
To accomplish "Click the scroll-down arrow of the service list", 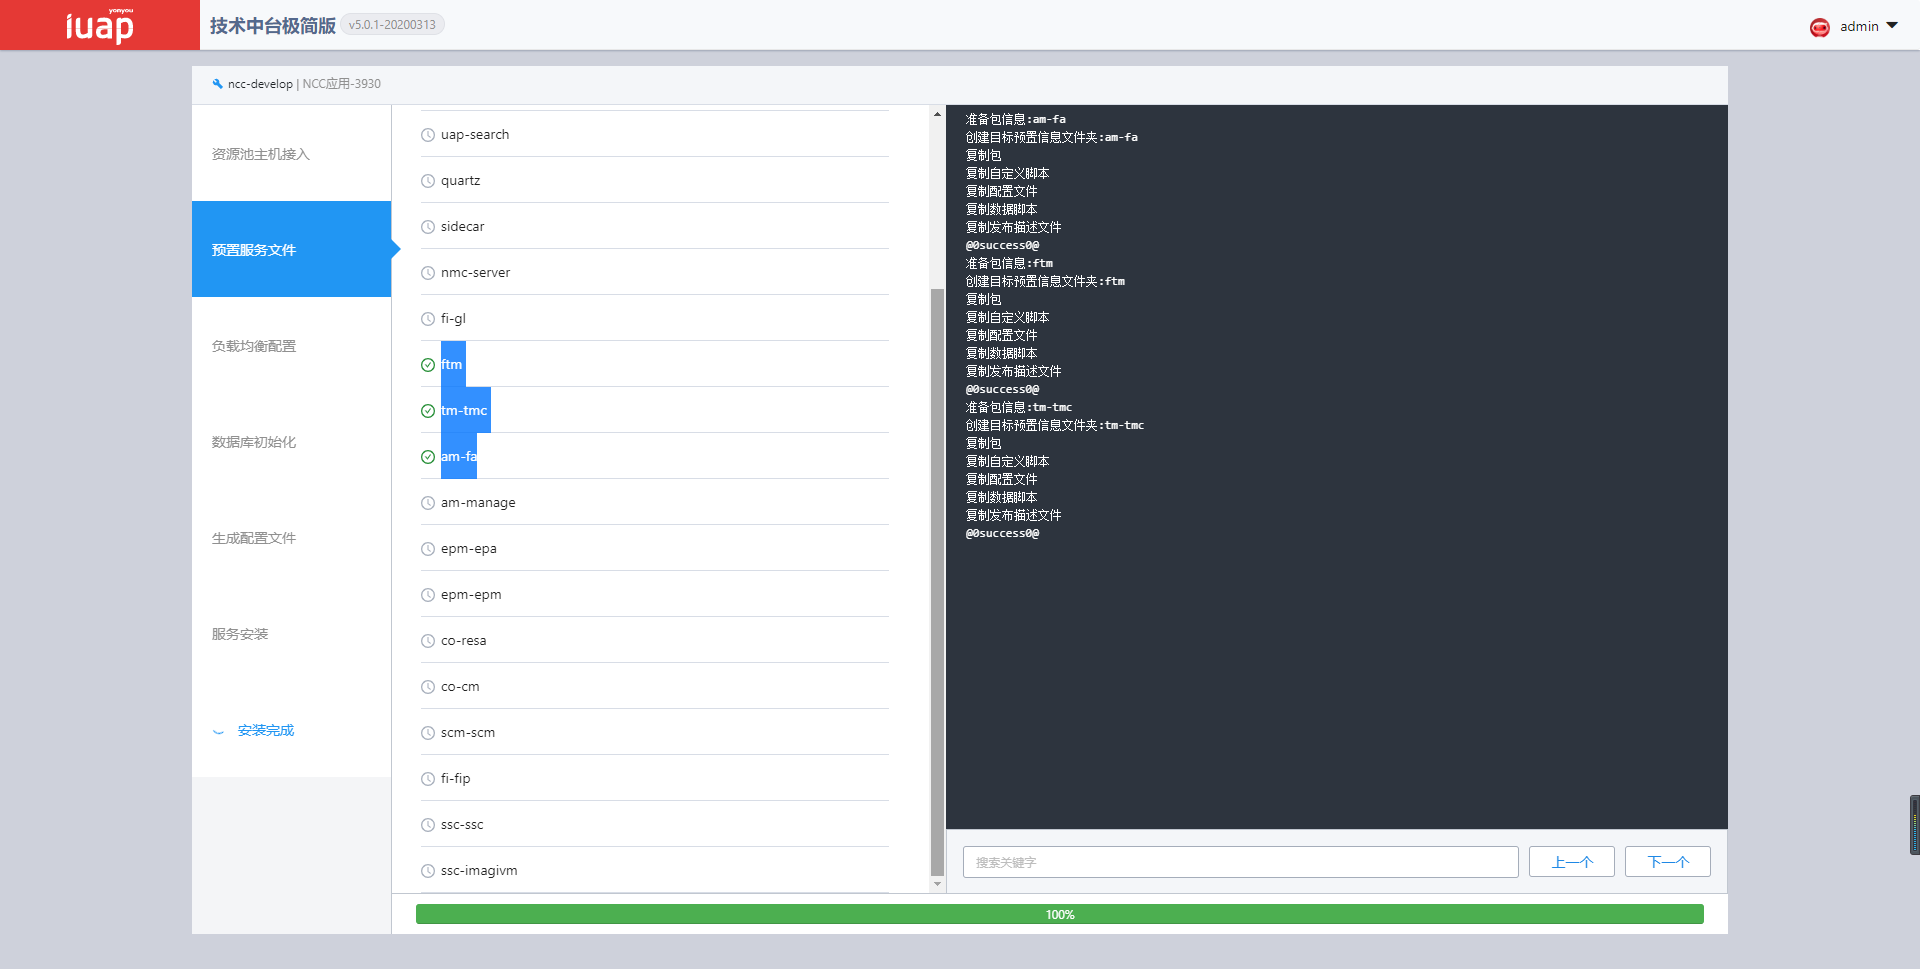I will (x=937, y=884).
